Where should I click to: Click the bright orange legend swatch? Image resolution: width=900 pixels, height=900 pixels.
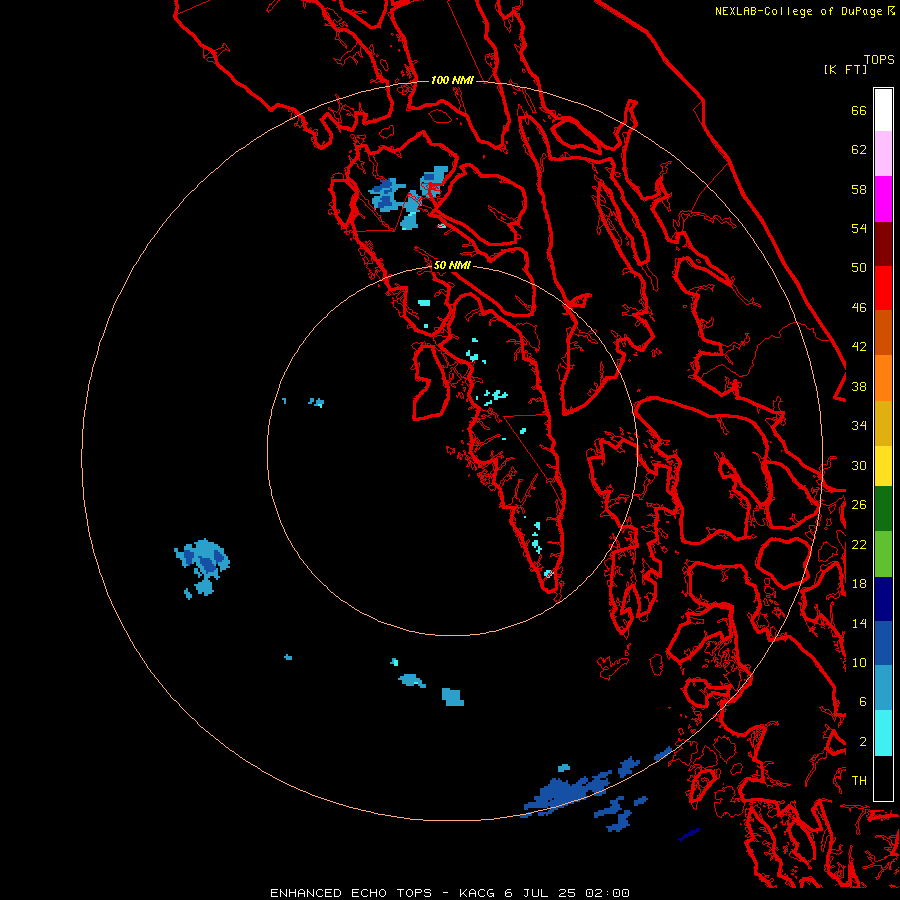coord(883,378)
